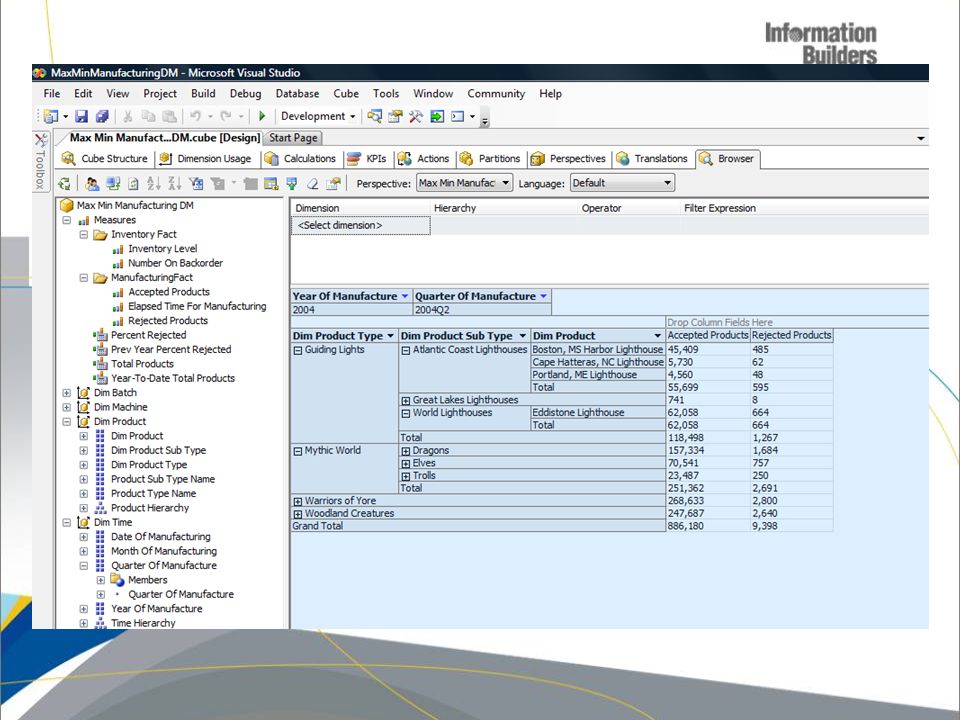
Task: Switch to the Dimension Usage tab
Action: (x=205, y=159)
